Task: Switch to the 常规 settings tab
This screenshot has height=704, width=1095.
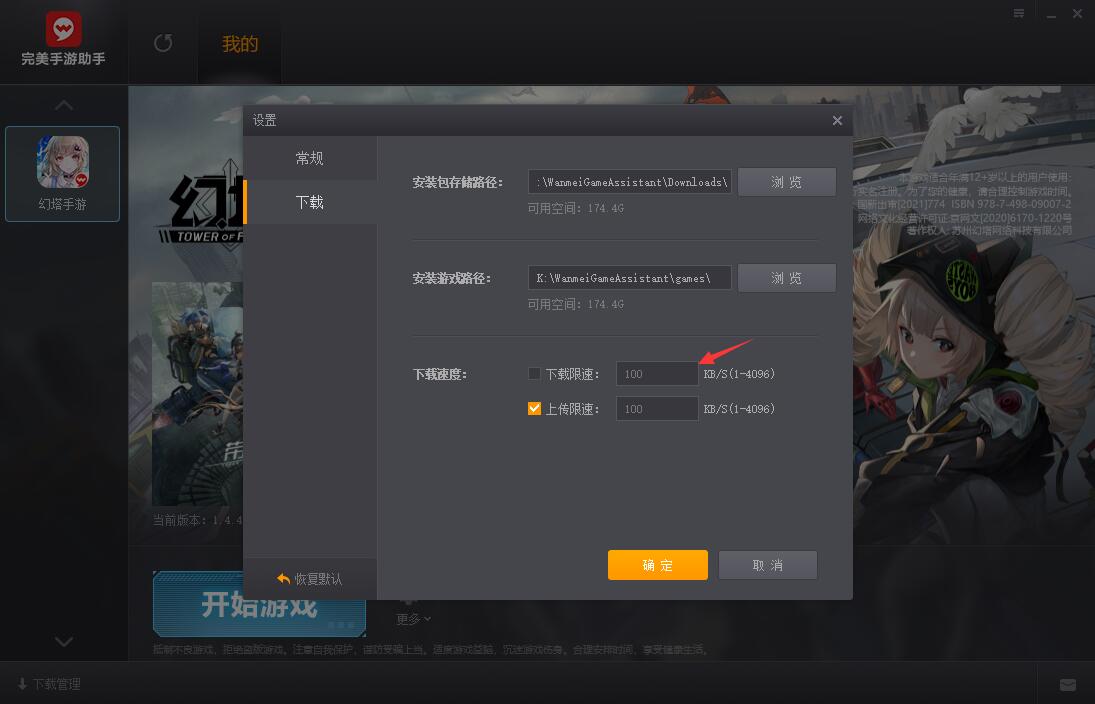Action: (x=309, y=159)
